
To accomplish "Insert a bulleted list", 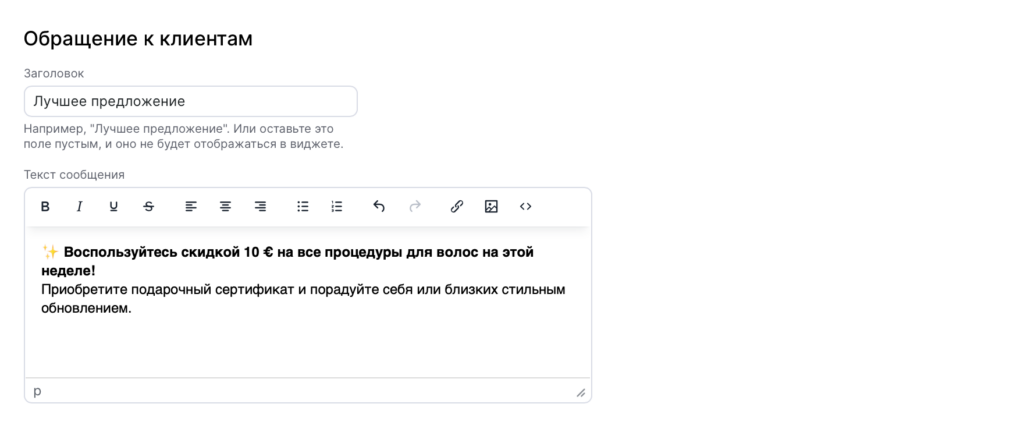I will [x=303, y=207].
